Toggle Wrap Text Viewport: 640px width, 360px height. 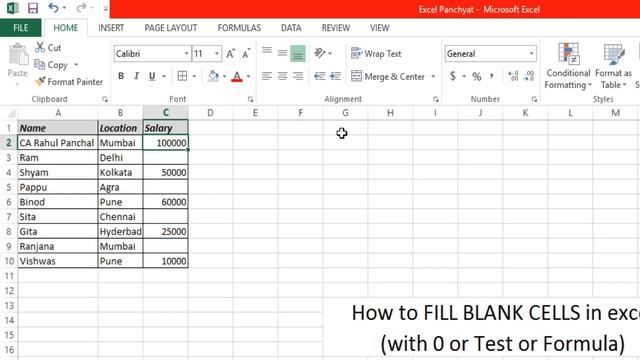coord(376,53)
